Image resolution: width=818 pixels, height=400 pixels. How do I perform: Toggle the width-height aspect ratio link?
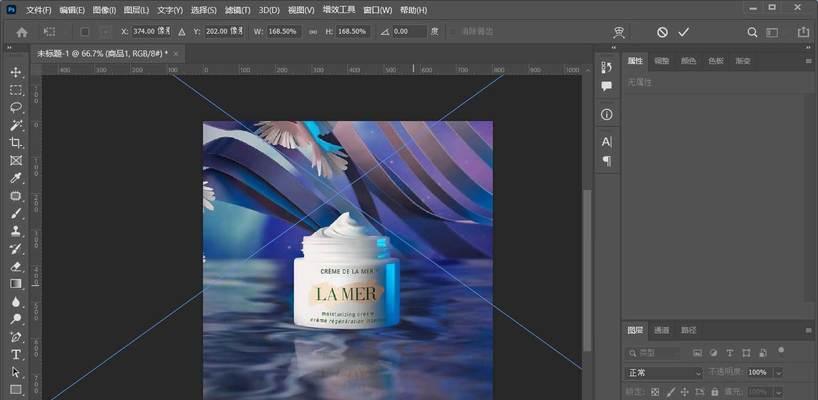pos(312,32)
